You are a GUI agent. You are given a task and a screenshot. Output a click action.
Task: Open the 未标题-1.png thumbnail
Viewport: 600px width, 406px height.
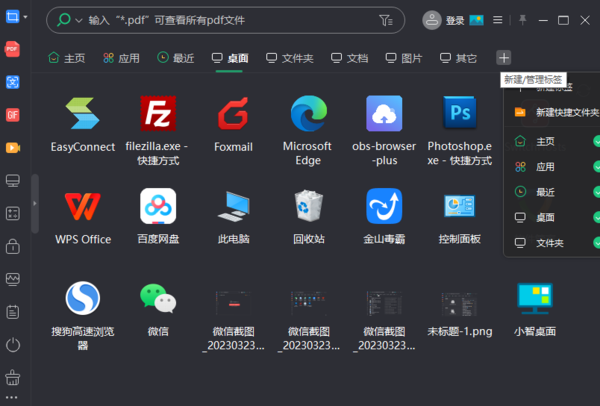459,304
